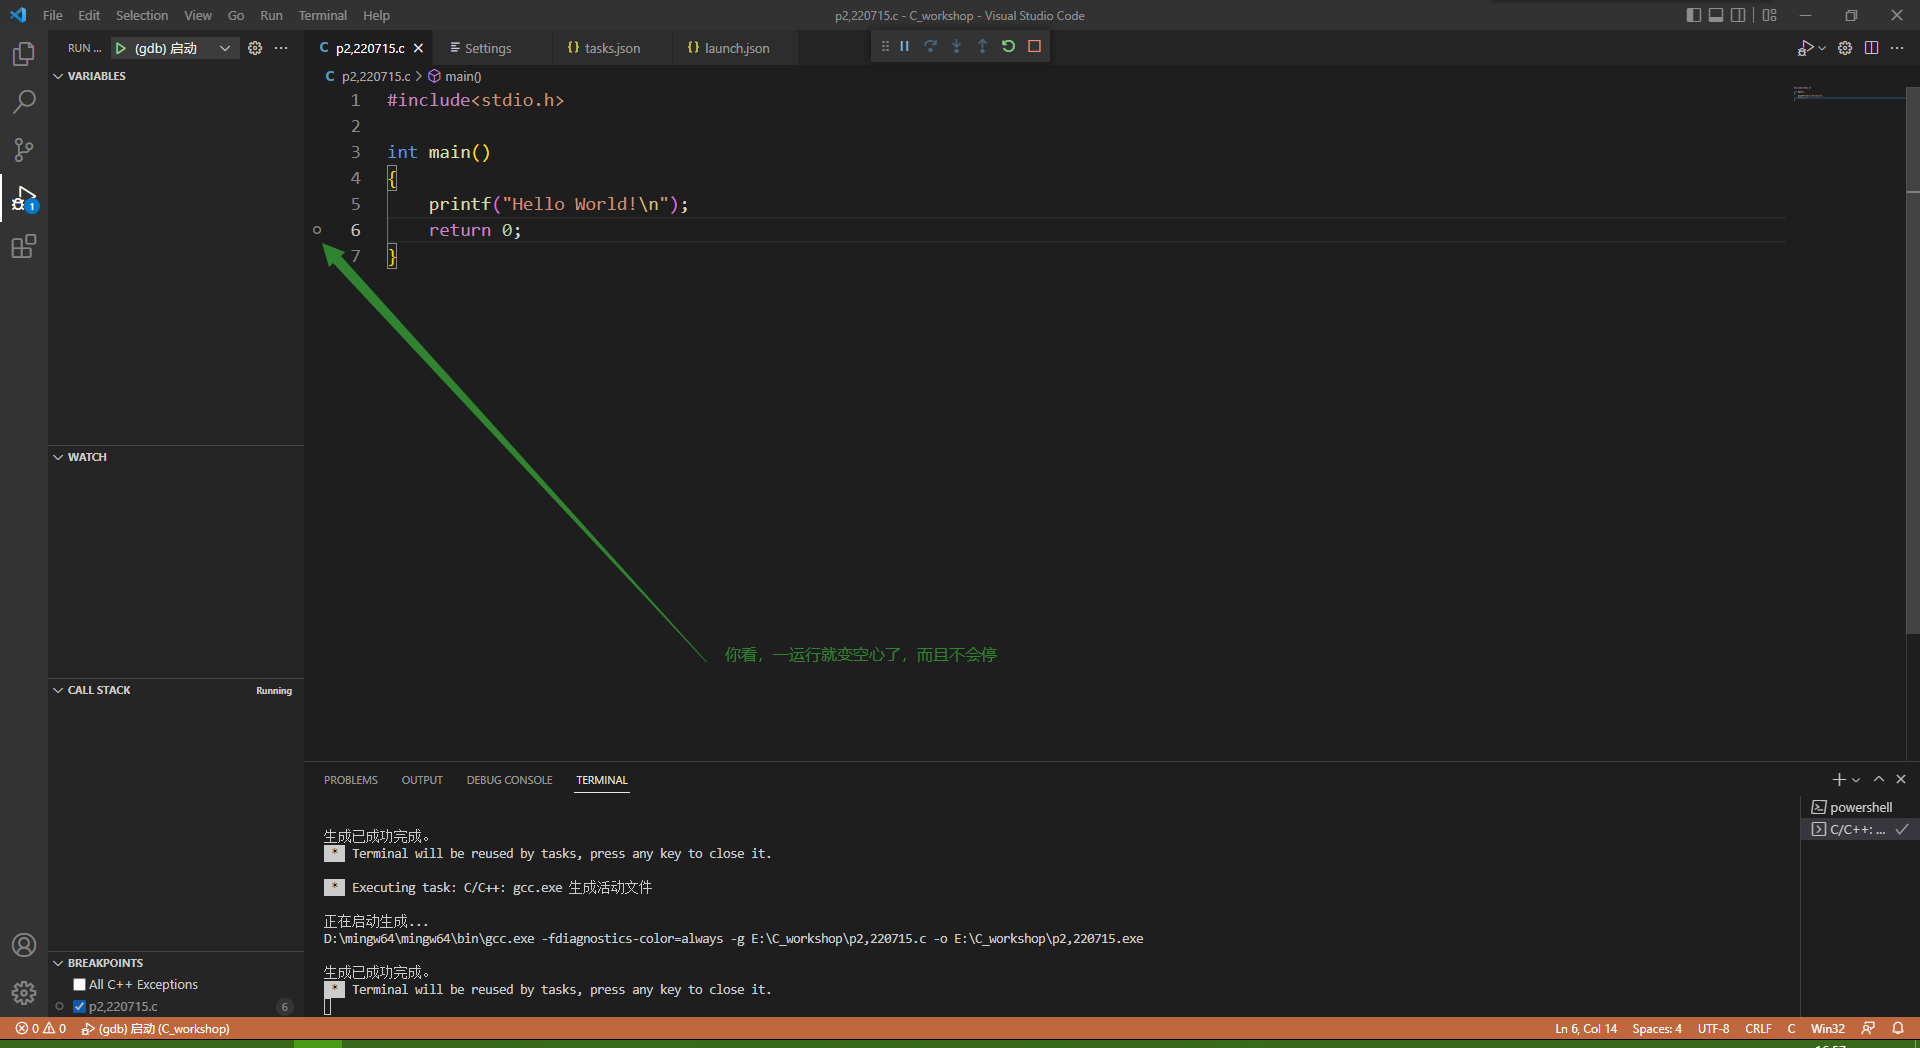Open editor title settings gear icon
Screen dimensions: 1920x1048
coord(1845,48)
